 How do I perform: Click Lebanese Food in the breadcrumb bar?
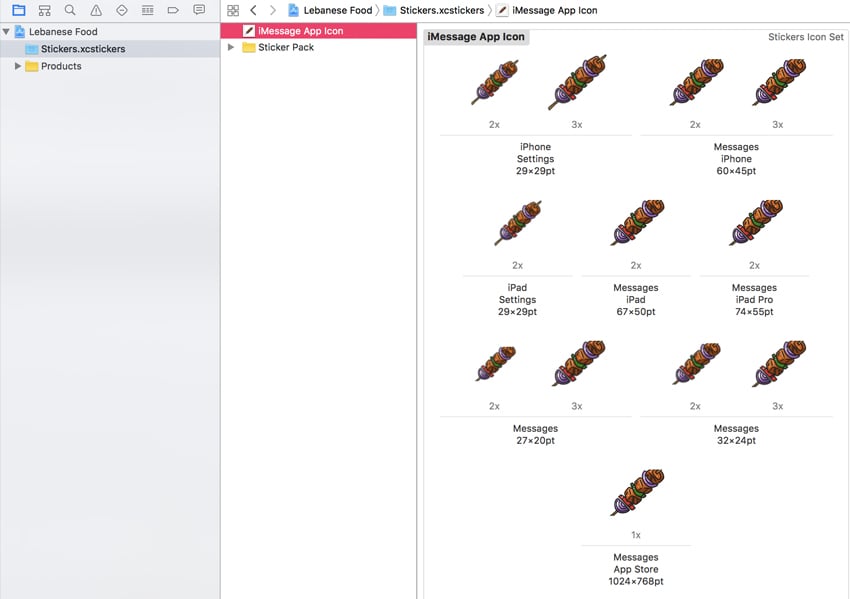(x=330, y=10)
